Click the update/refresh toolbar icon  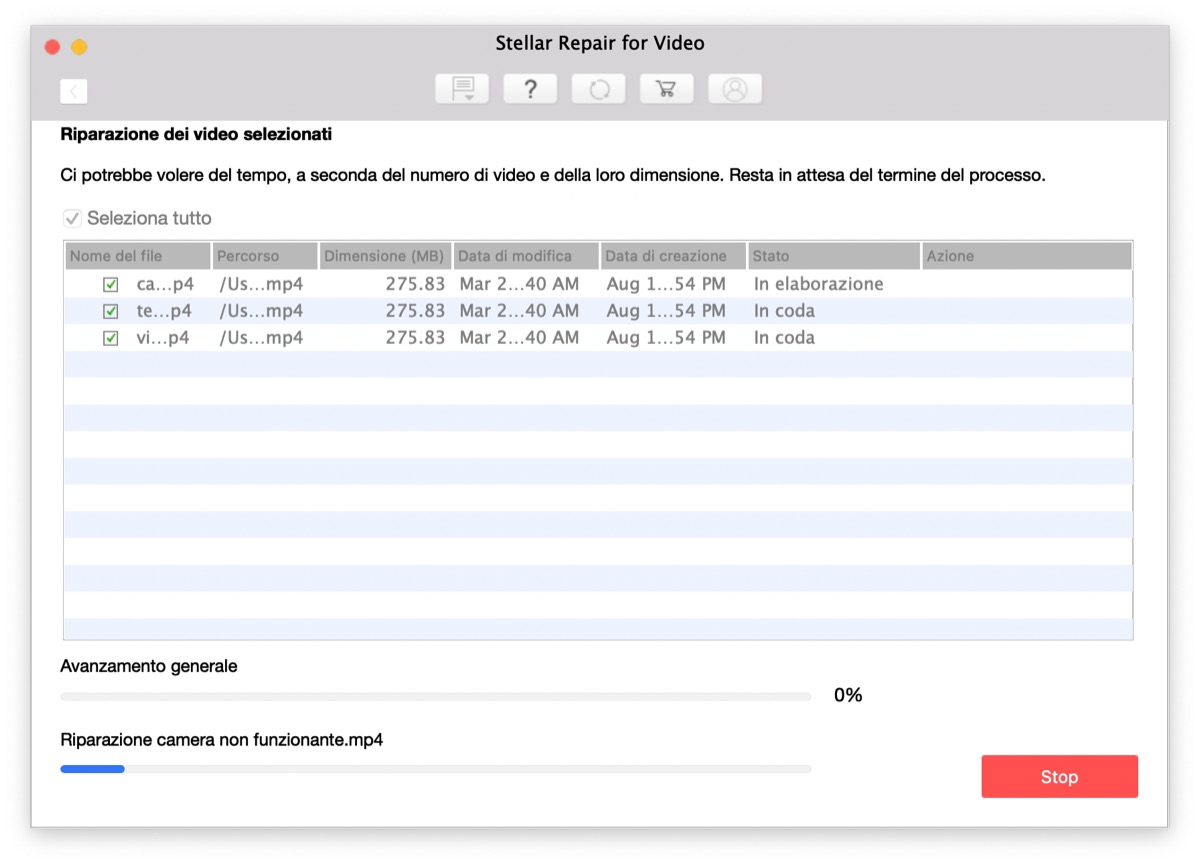598,88
